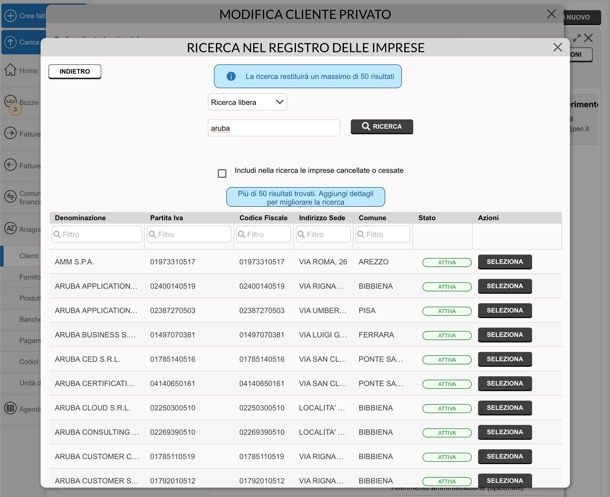Screen dimensions: 610x497
Task: Close the Ricerca nel Registro delle Imprese dialog
Action: (557, 47)
